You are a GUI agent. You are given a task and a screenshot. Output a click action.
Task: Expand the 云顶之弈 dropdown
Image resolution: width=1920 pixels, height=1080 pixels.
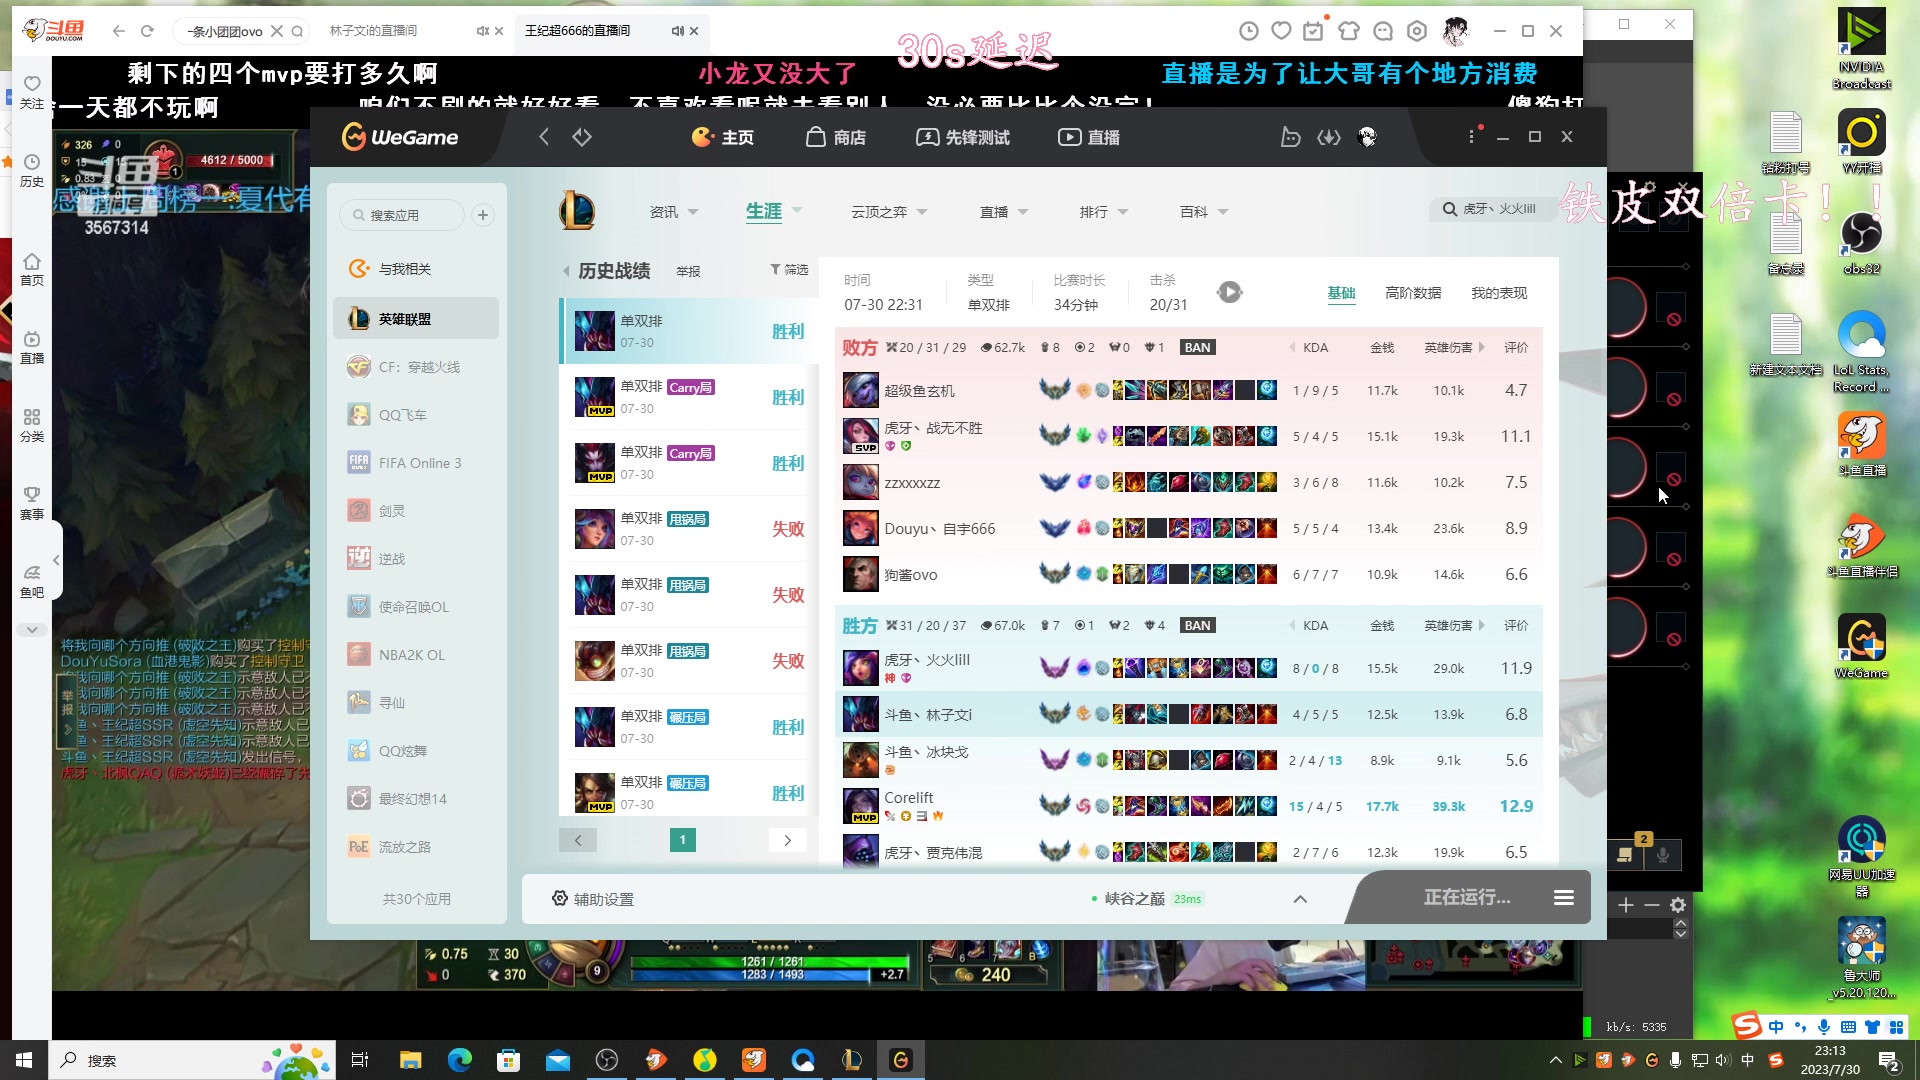coord(921,212)
